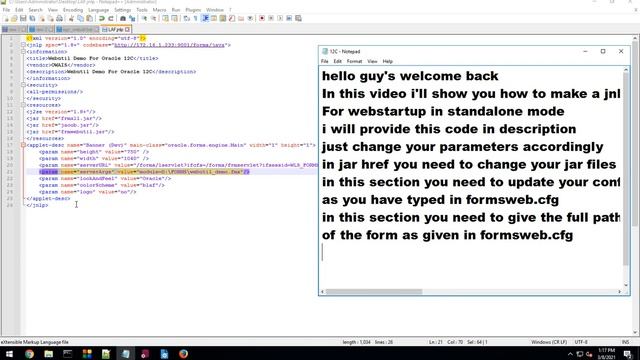Open the Function List toolbar icon
Viewport: 640px width, 360px height.
231,18
